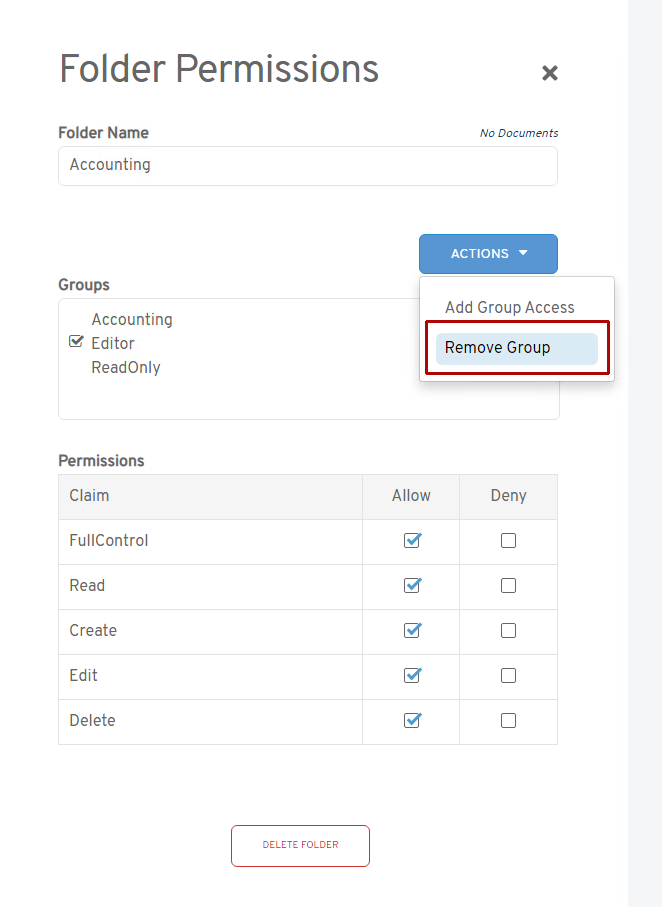The image size is (662, 907).
Task: Check Deny for Delete permission
Action: 508,721
